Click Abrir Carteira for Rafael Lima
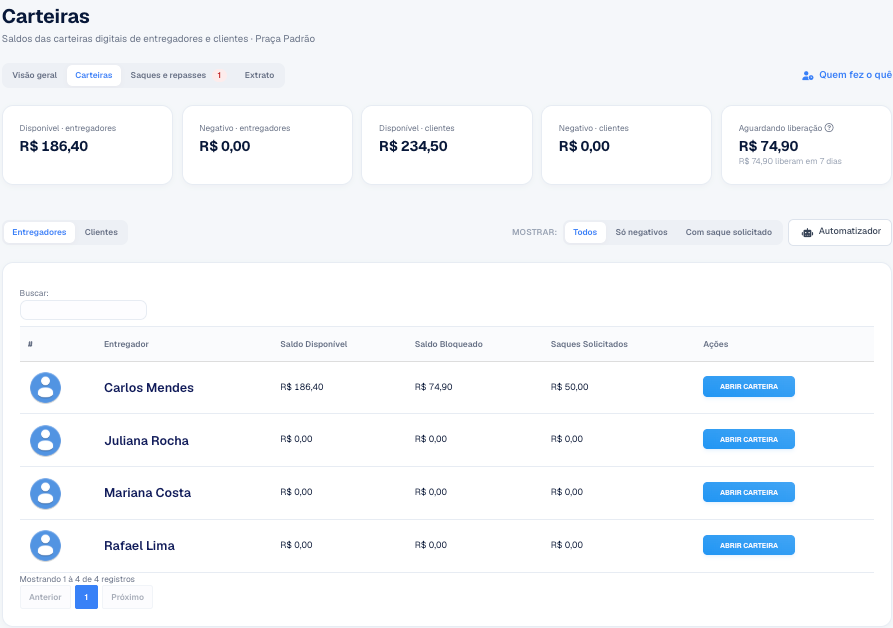 click(x=748, y=545)
